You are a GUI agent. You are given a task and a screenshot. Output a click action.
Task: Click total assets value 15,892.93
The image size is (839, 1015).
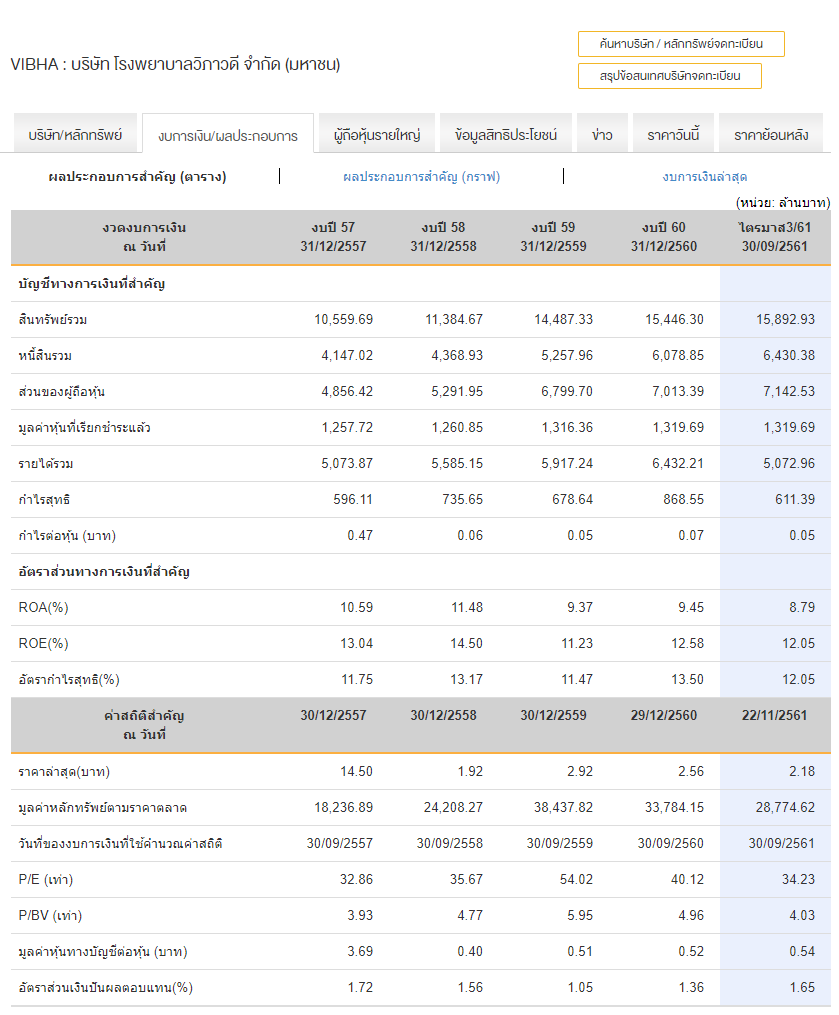point(785,320)
